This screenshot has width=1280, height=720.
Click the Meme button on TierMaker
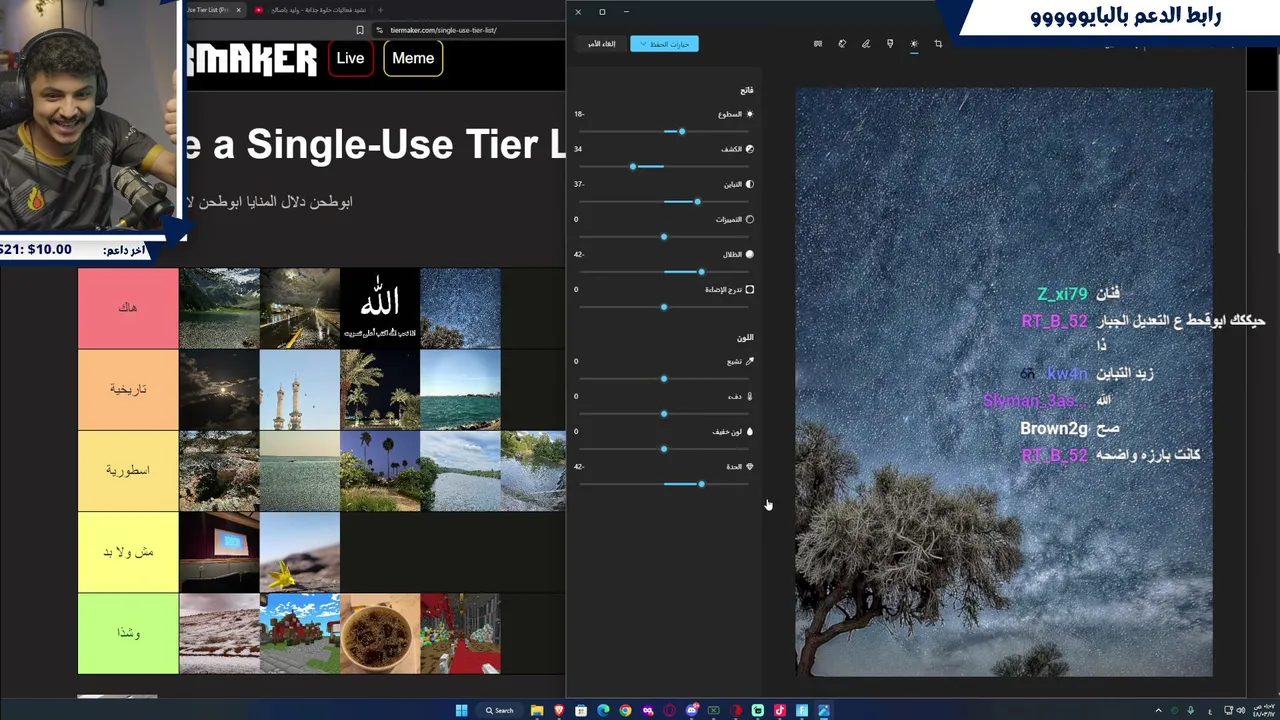coord(413,58)
